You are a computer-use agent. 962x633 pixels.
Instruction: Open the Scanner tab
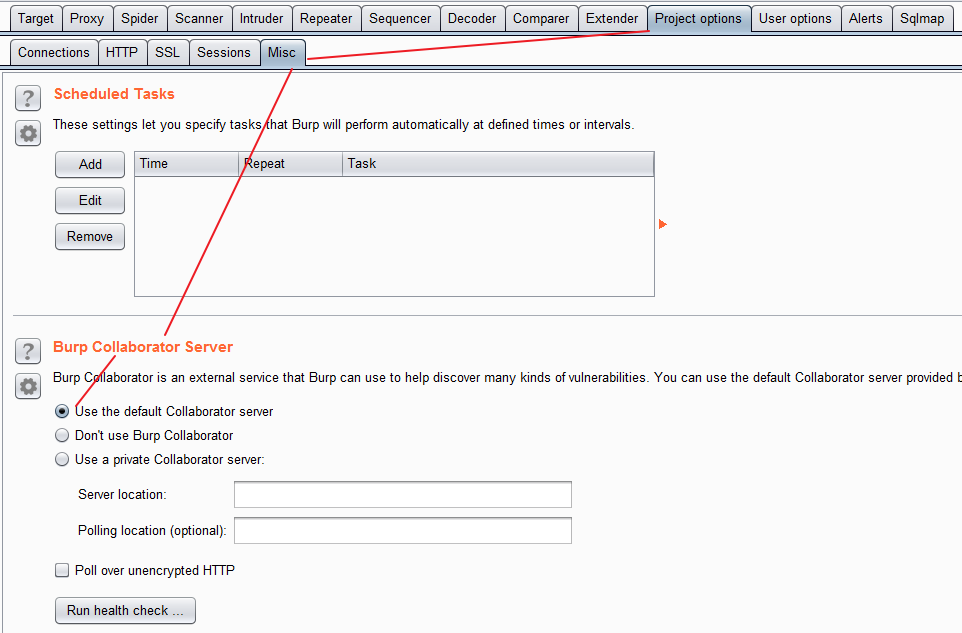[199, 18]
